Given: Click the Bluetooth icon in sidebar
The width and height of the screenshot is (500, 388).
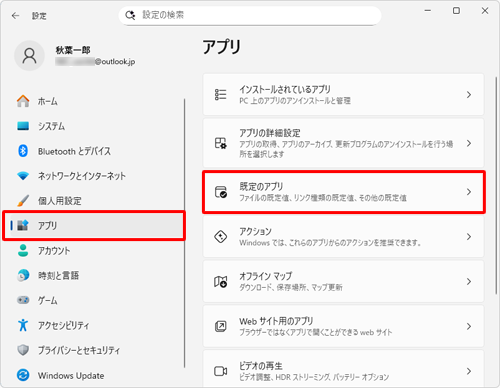Looking at the screenshot, I should (23, 151).
